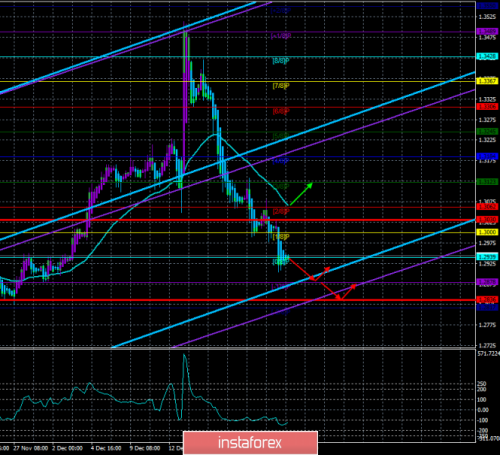This screenshot has height=455, width=500.
Task: Click the purple 1.3489 price tag
Action: [488, 31]
